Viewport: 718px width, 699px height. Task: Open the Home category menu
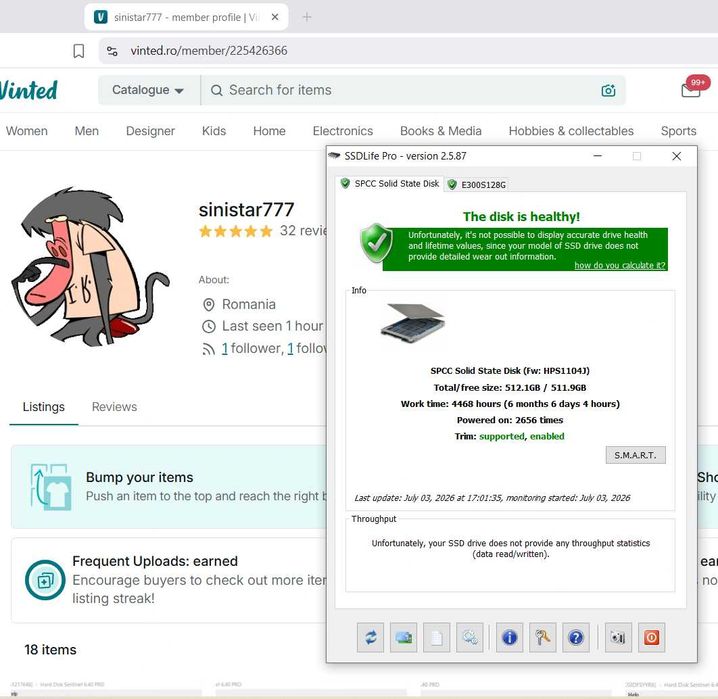click(269, 131)
